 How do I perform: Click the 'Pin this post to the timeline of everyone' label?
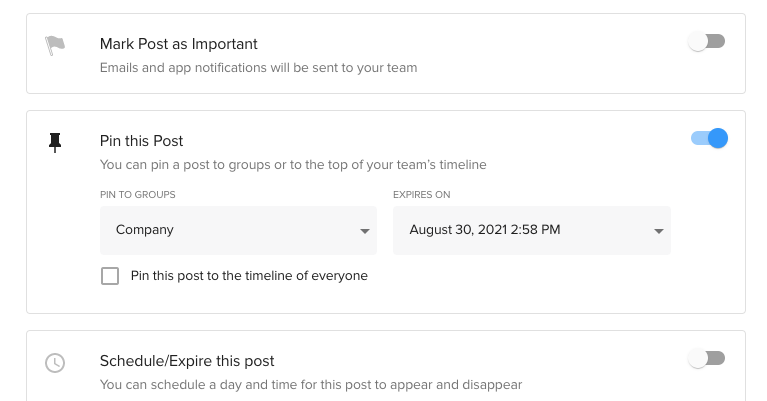[x=249, y=276]
